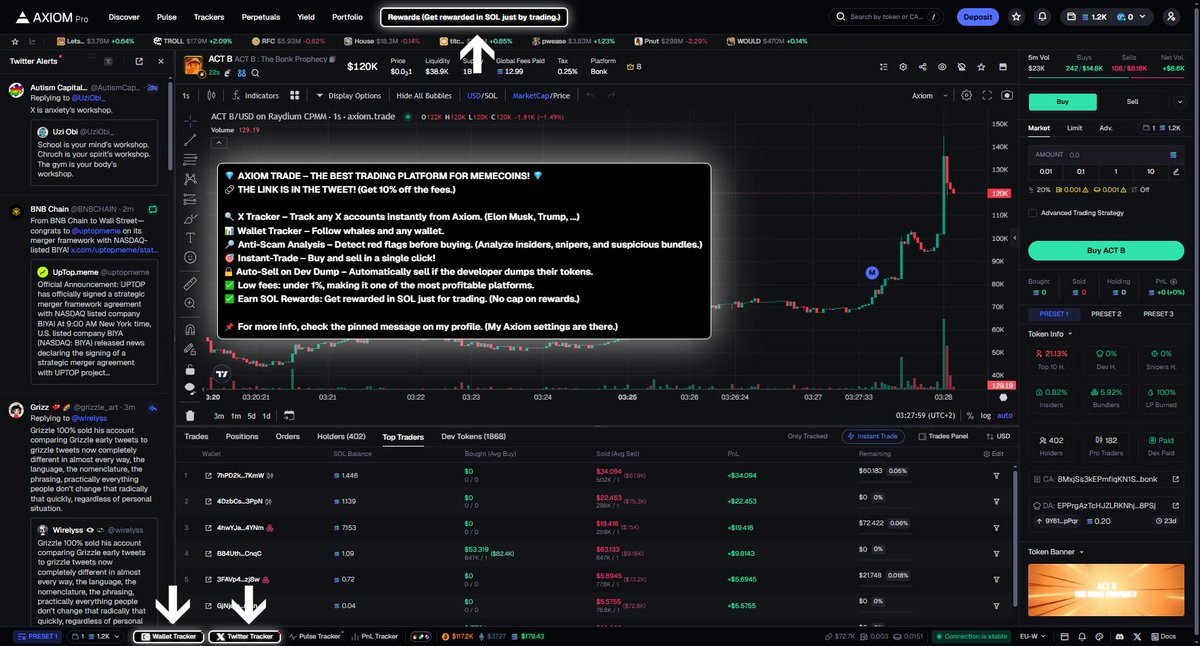Screen dimensions: 1200x646
Task: Toggle the Hide All Bubbles option
Action: (x=425, y=96)
